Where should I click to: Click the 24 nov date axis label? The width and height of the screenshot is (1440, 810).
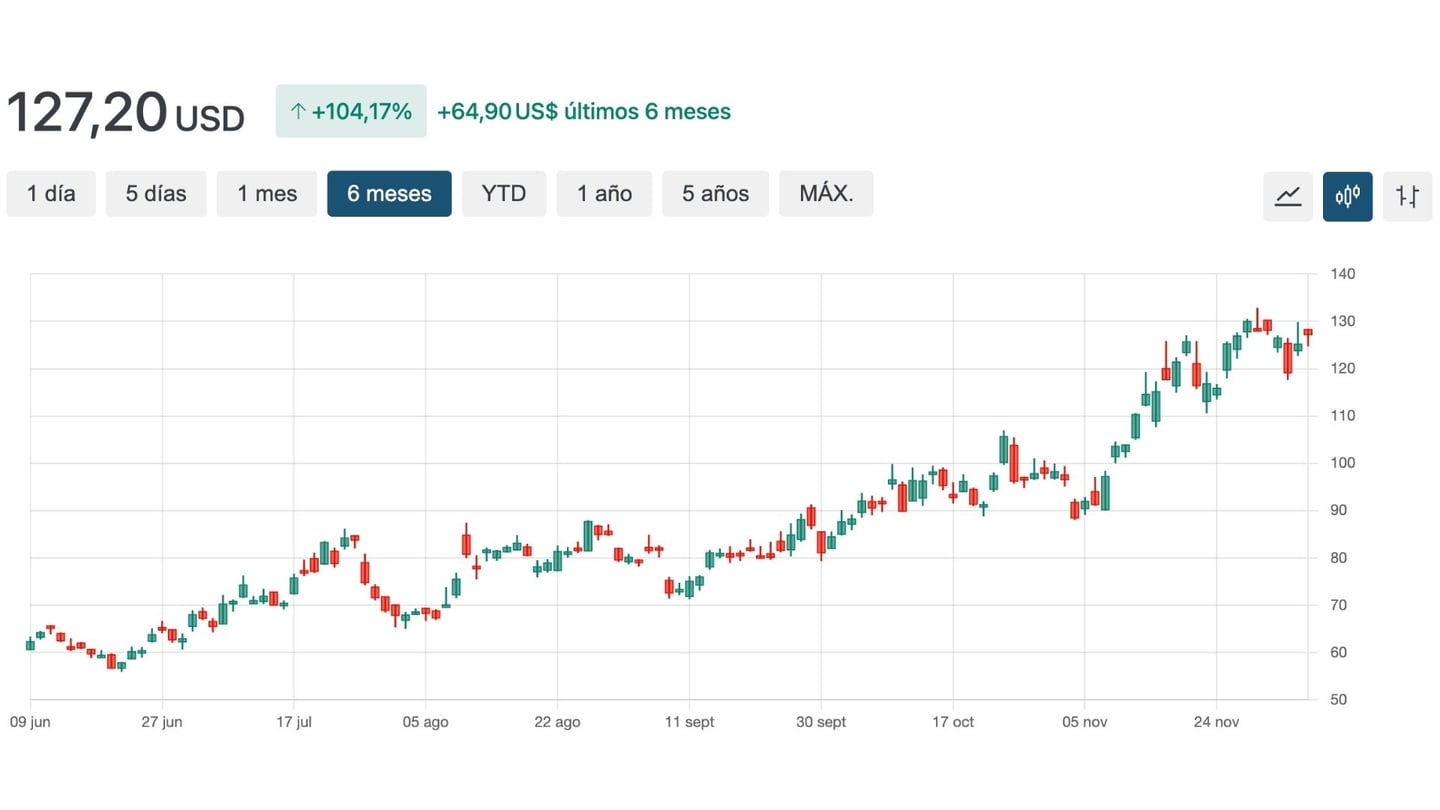[x=1216, y=723]
